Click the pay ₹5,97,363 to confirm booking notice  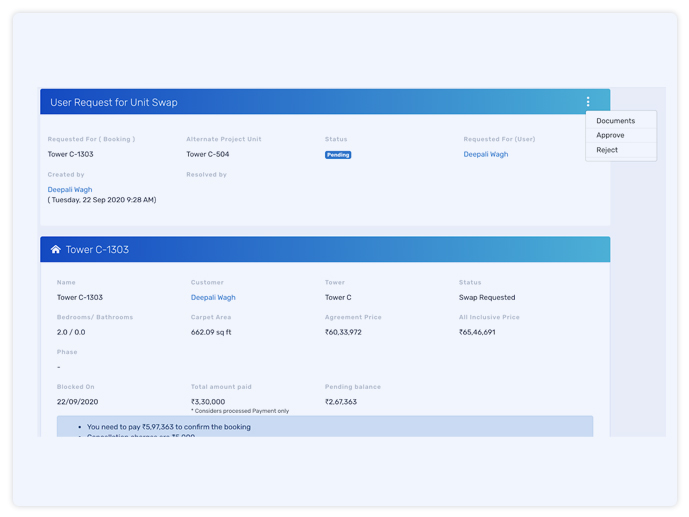coord(169,427)
